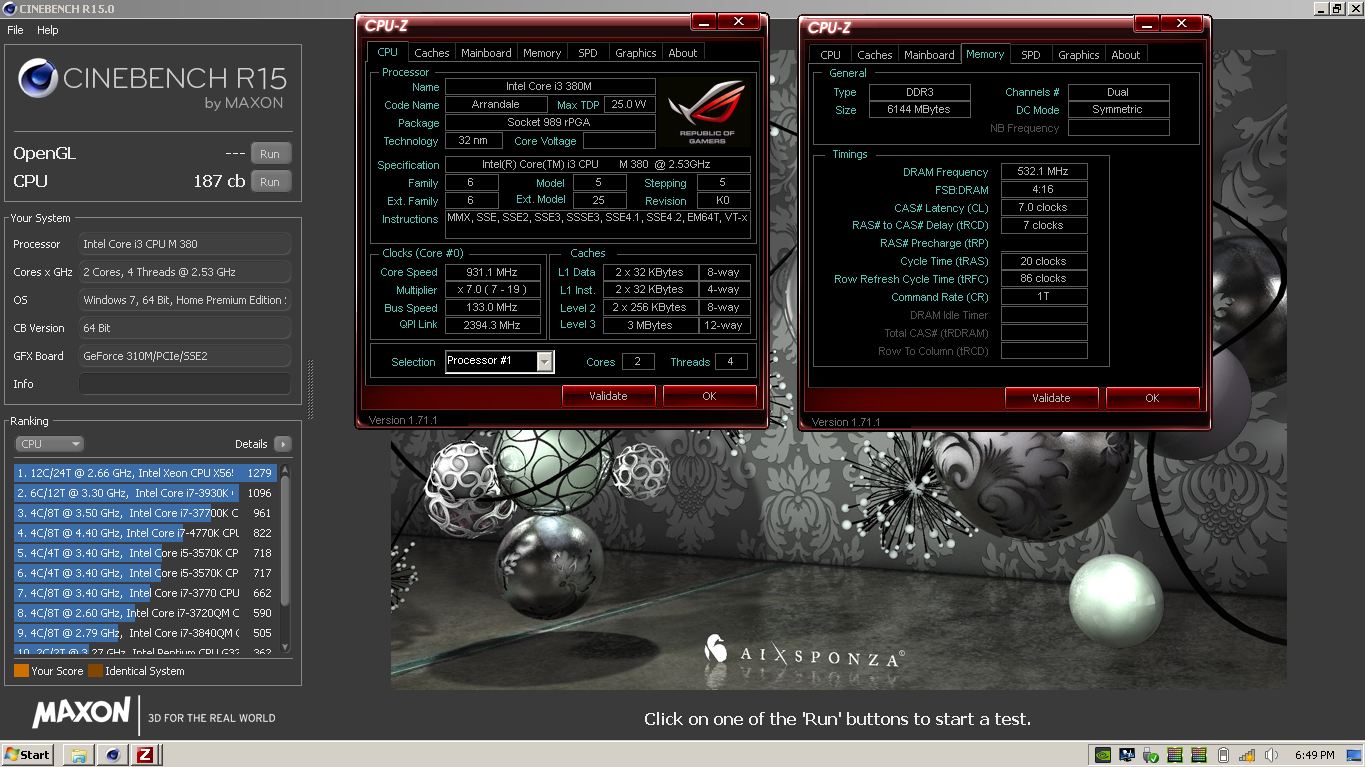Open Mainboard tab in right CPU-Z window
This screenshot has width=1365, height=767.
point(929,55)
